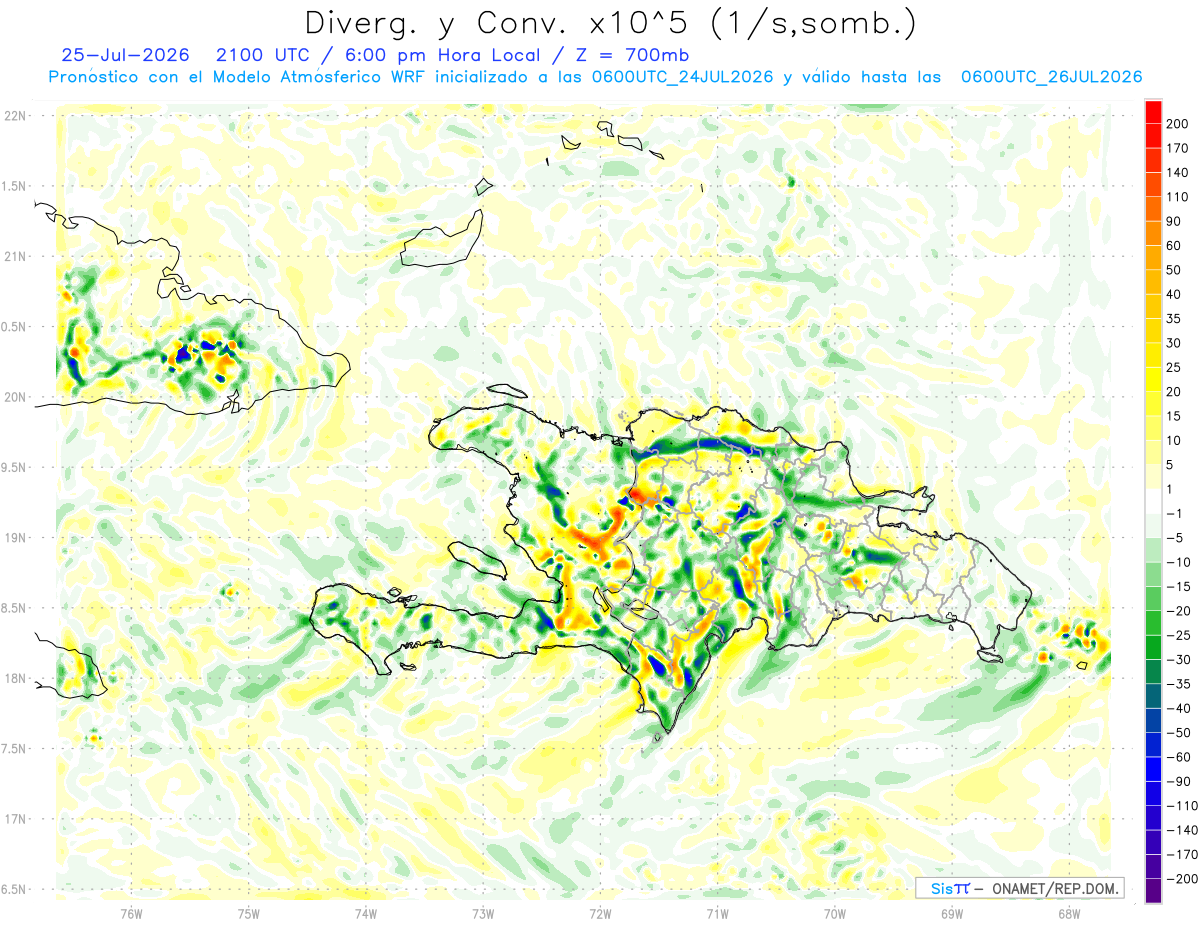Select the "0.5N" latitude label
The image size is (1200, 927).
click(x=13, y=327)
